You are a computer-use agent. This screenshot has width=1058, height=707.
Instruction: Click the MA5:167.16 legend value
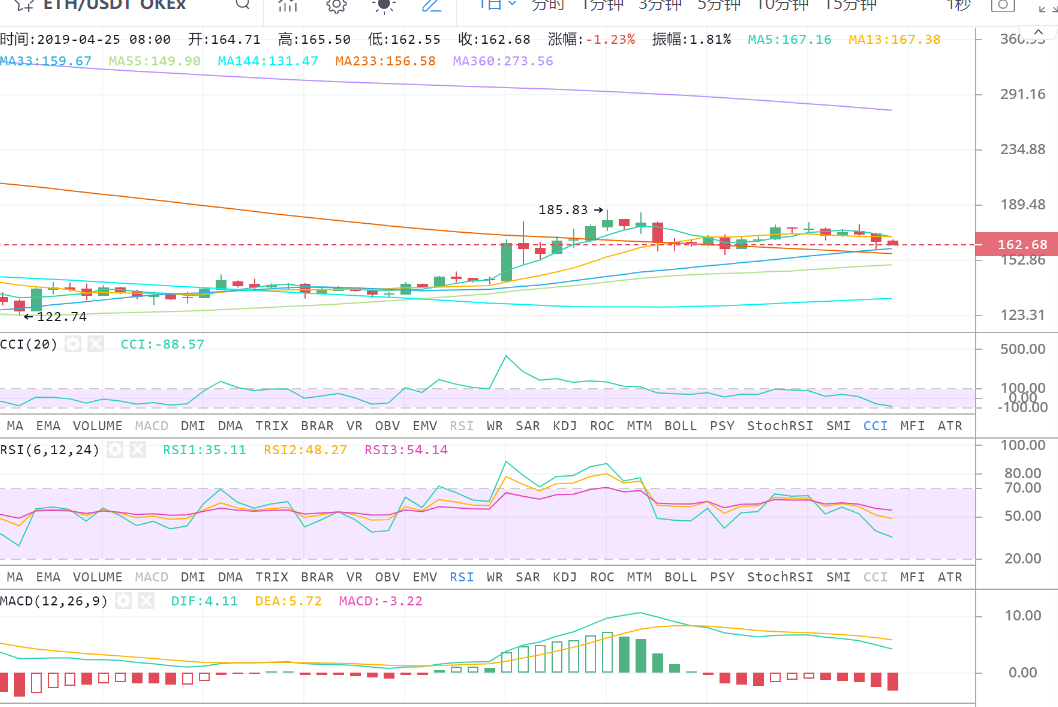(789, 39)
